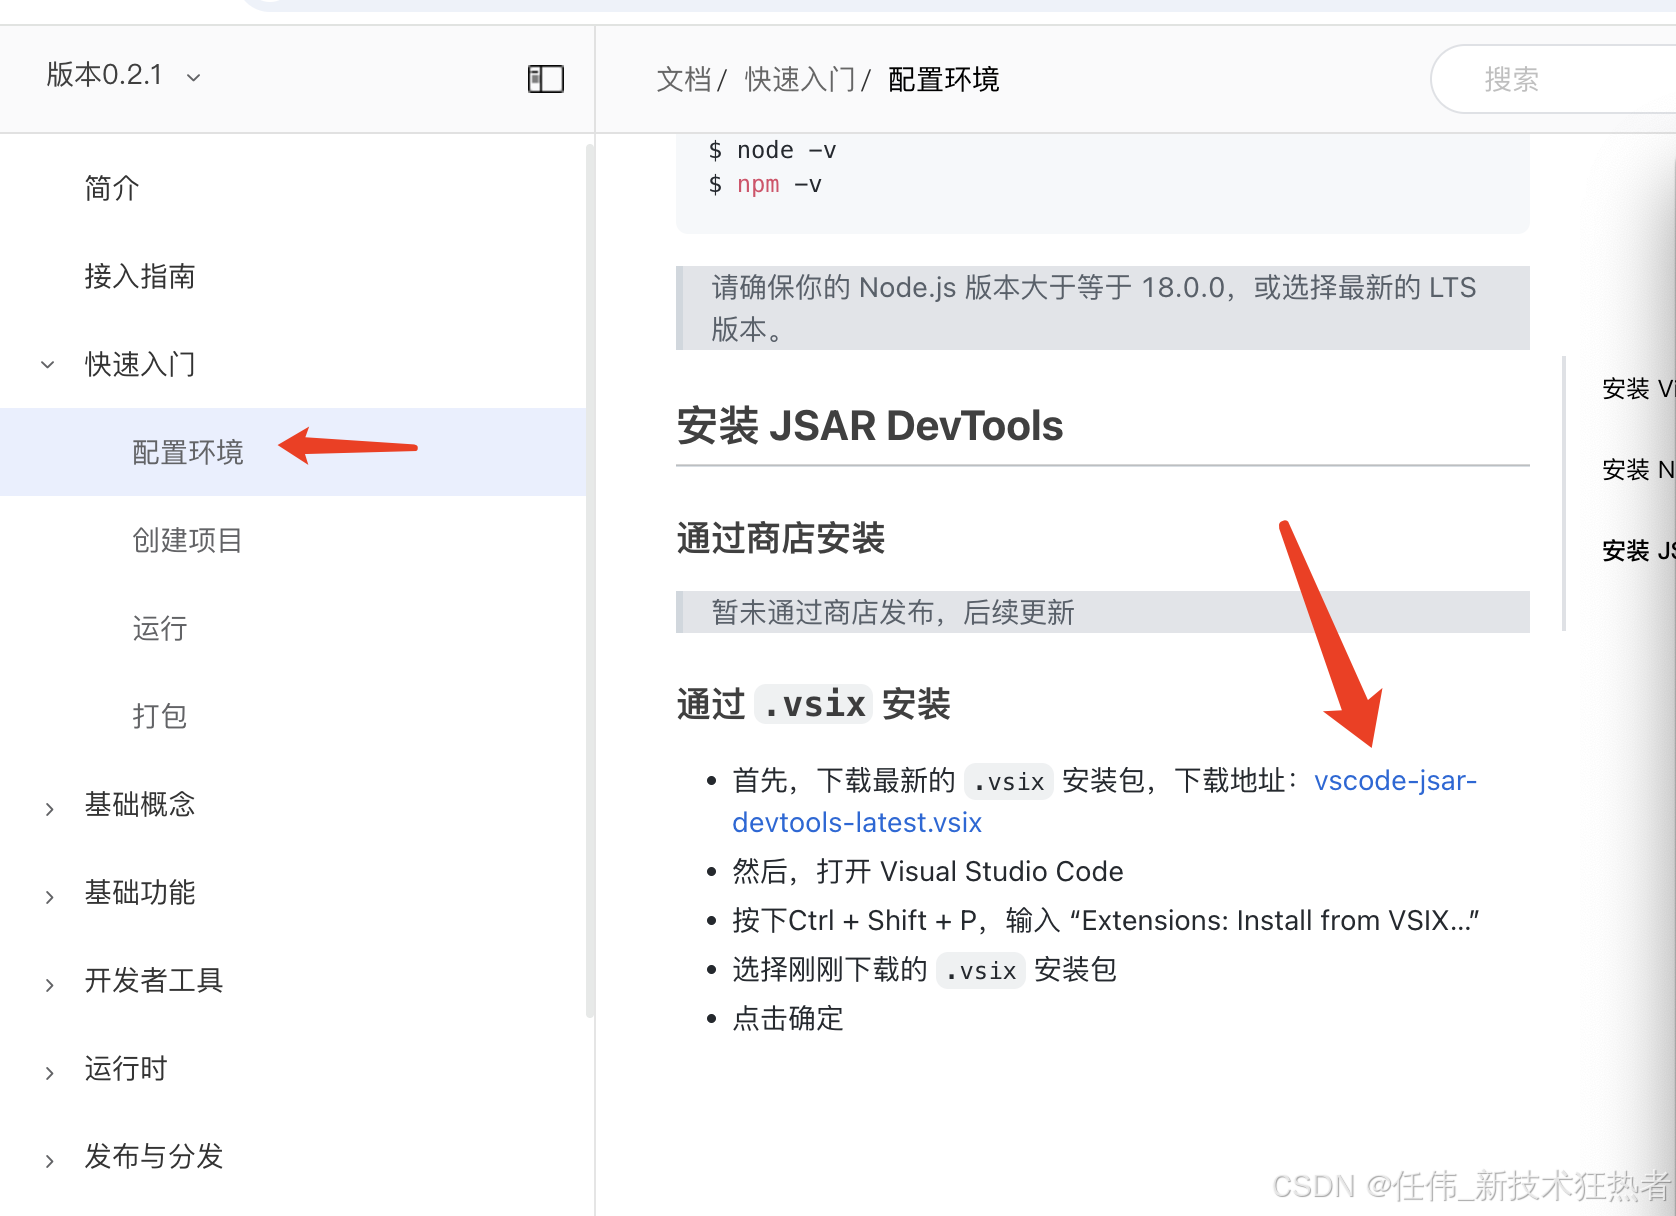Viewport: 1676px width, 1216px height.
Task: Open the 打包 sidebar page
Action: click(160, 716)
